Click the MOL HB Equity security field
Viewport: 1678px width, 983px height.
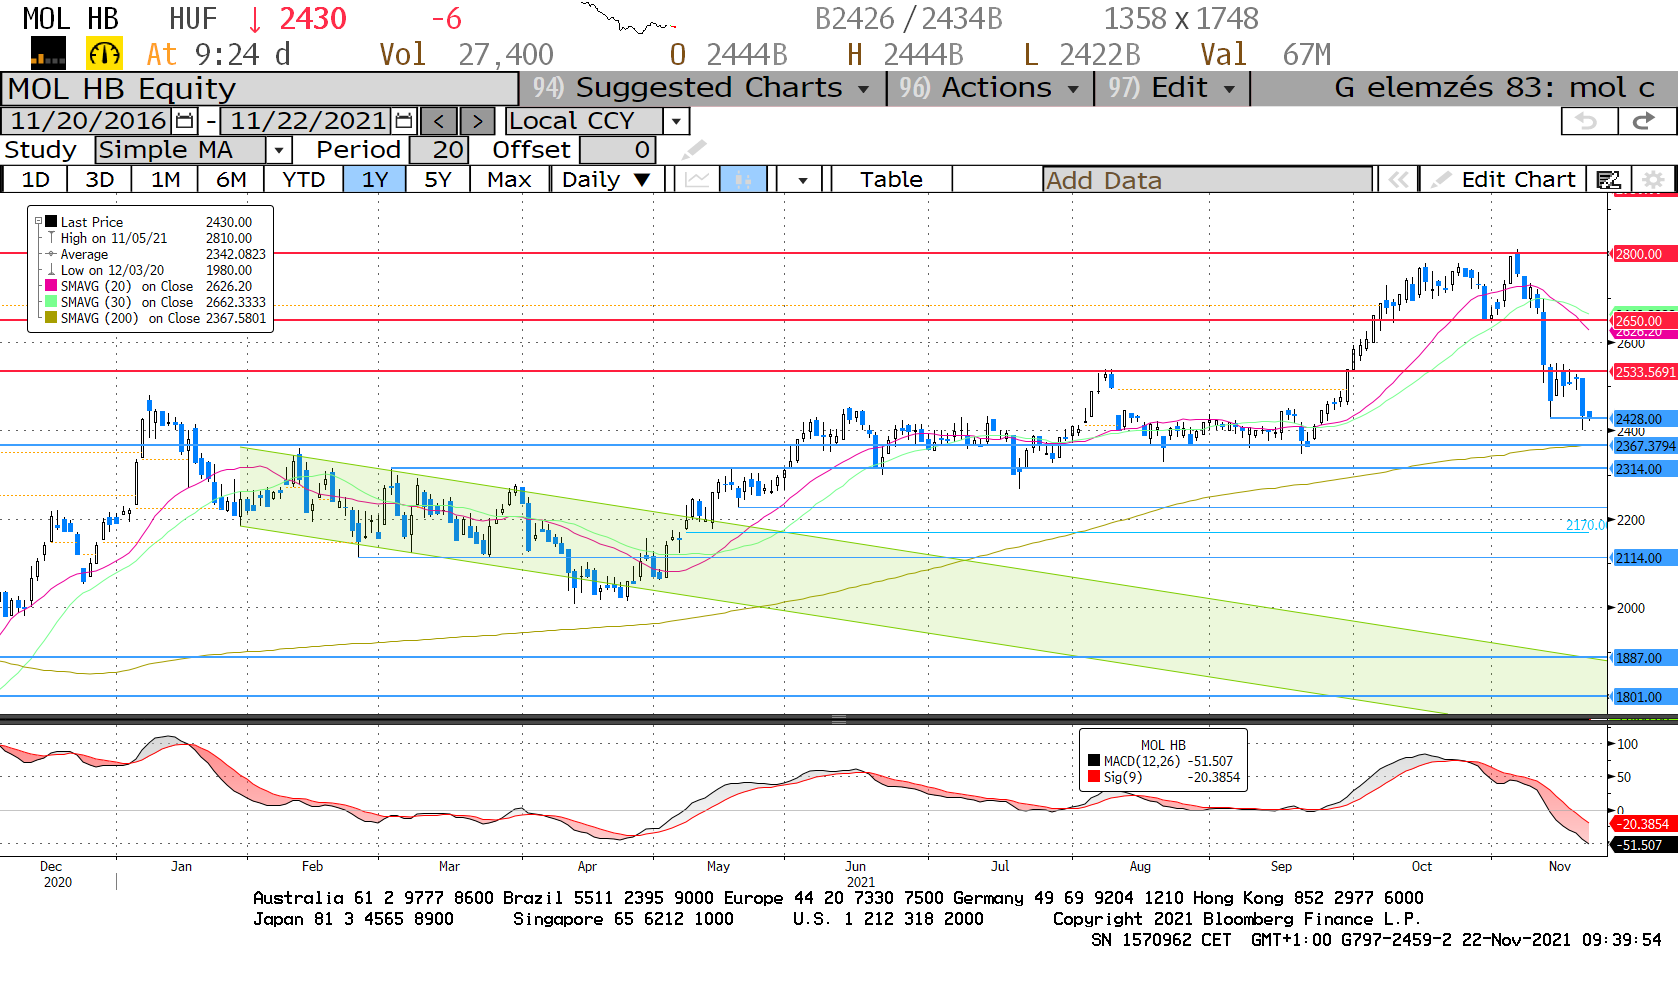coord(260,89)
